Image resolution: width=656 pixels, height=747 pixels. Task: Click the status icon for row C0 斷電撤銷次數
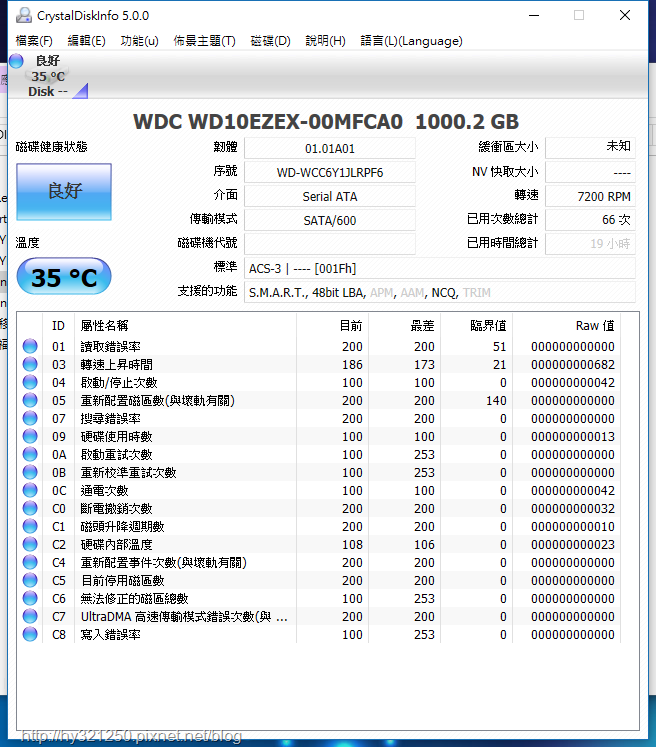[x=30, y=508]
